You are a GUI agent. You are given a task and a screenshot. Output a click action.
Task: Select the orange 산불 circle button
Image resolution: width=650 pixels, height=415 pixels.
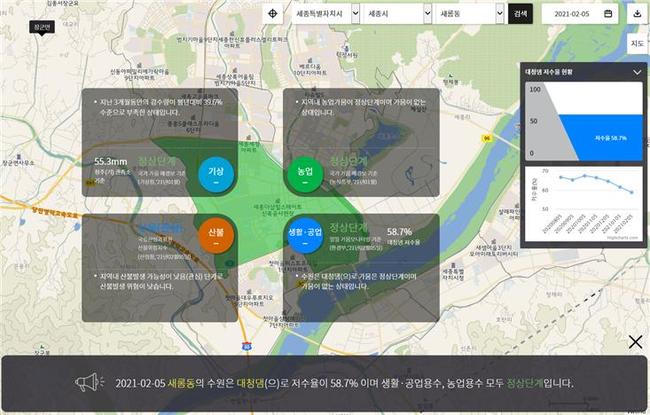pos(216,235)
